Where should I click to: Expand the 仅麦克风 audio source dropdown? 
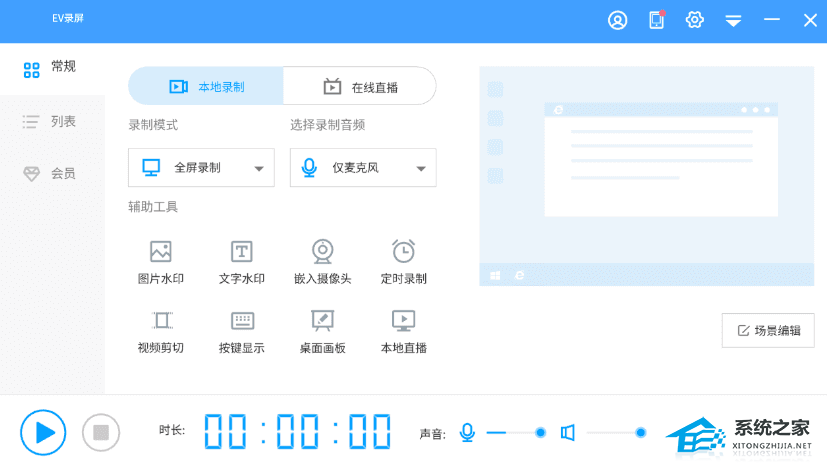[x=363, y=168]
